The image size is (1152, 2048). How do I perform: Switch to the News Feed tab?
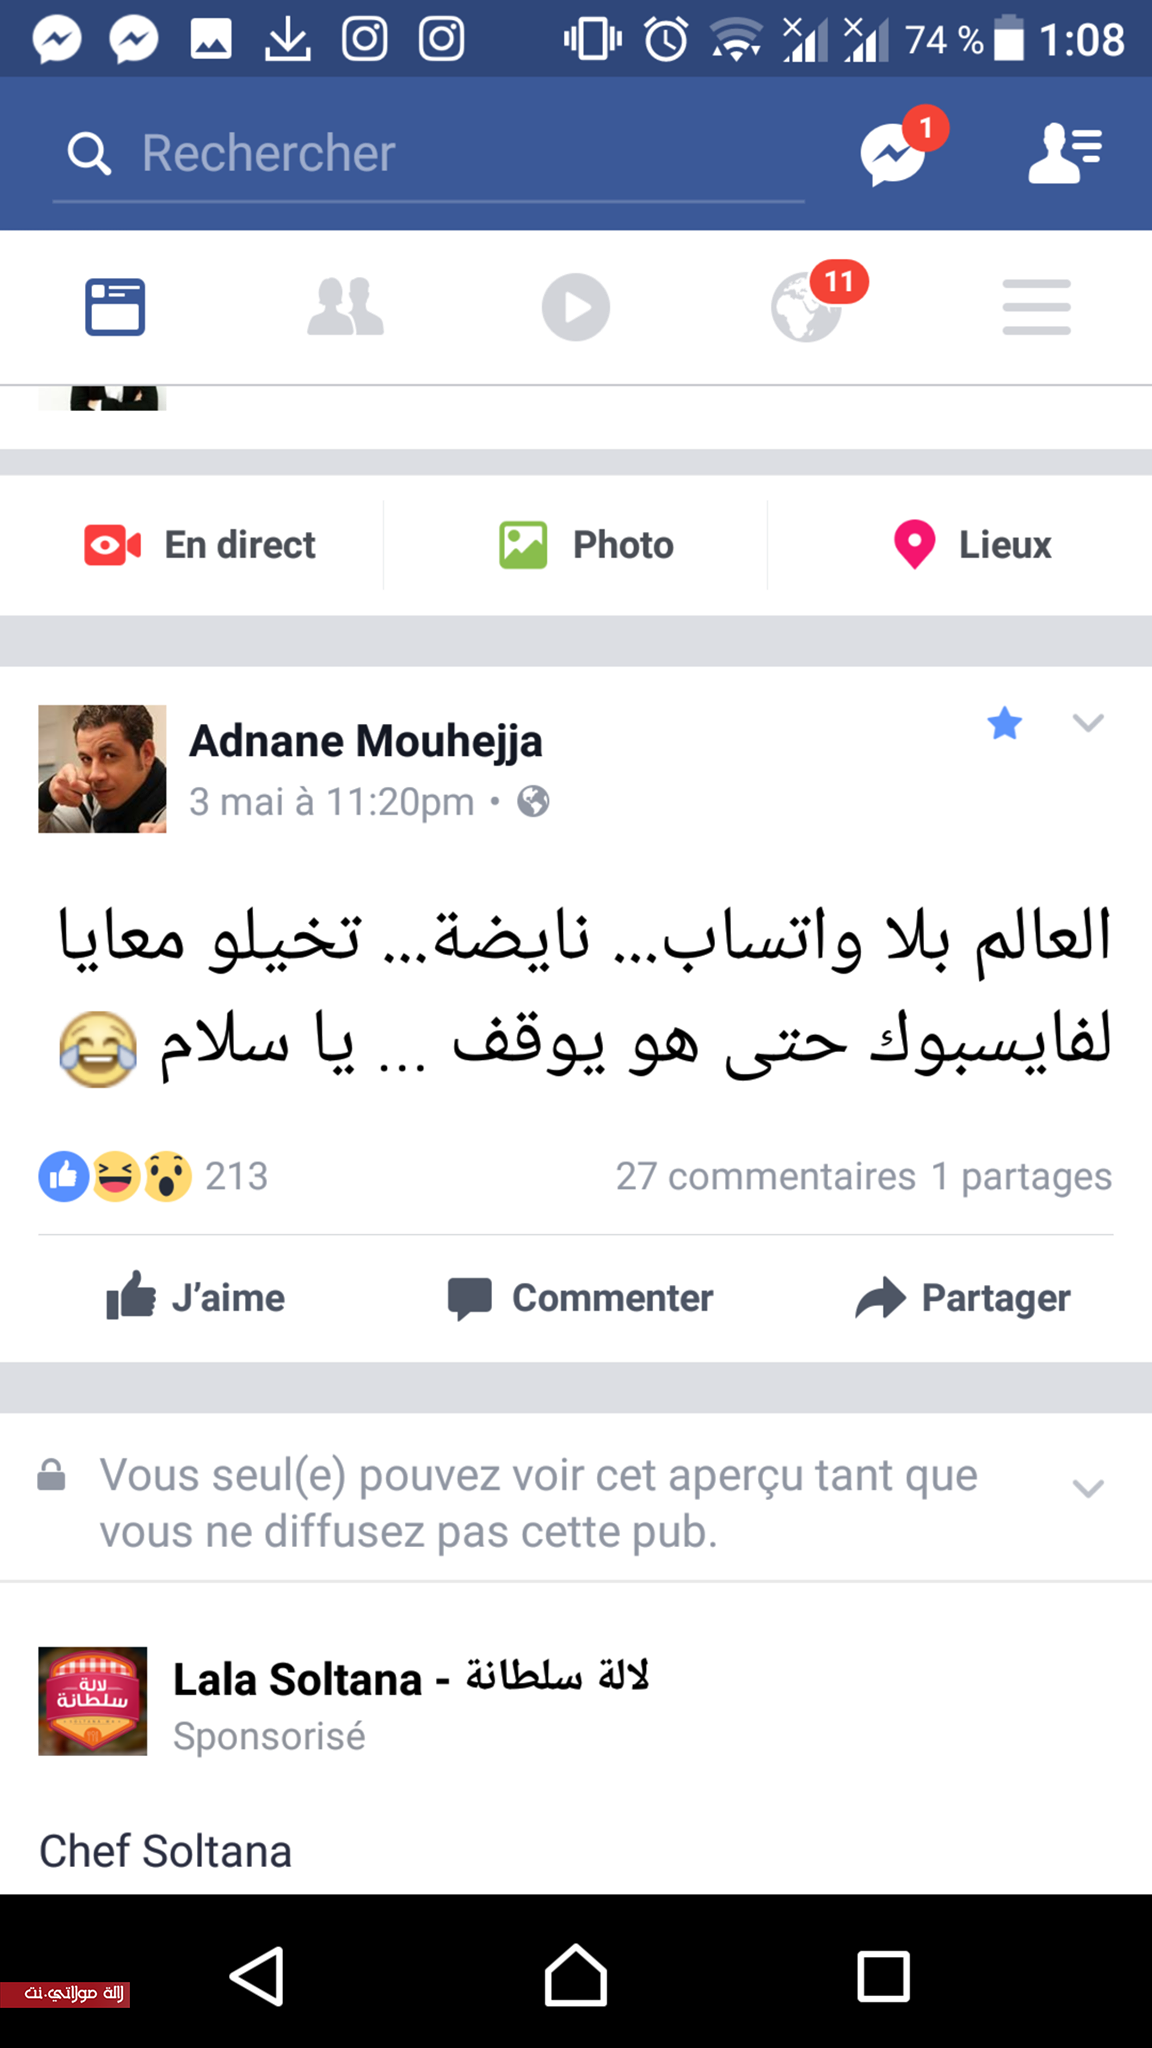(115, 307)
